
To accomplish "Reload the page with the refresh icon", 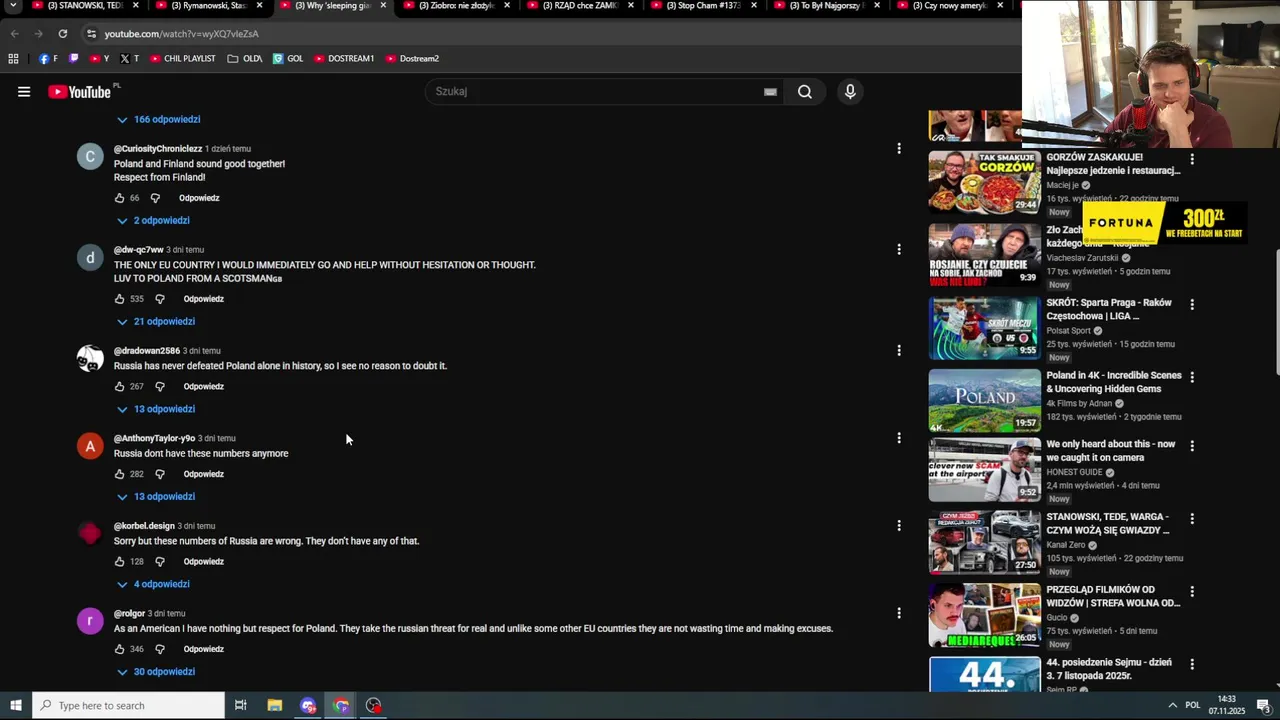I will (x=62, y=33).
